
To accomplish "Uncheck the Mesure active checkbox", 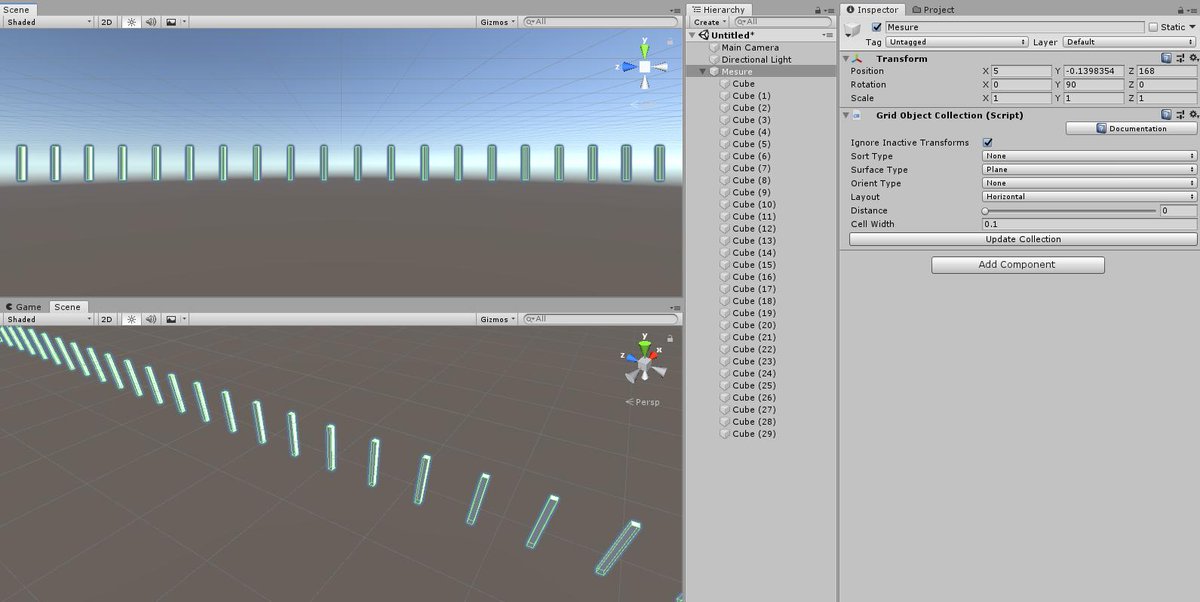I will pos(877,27).
